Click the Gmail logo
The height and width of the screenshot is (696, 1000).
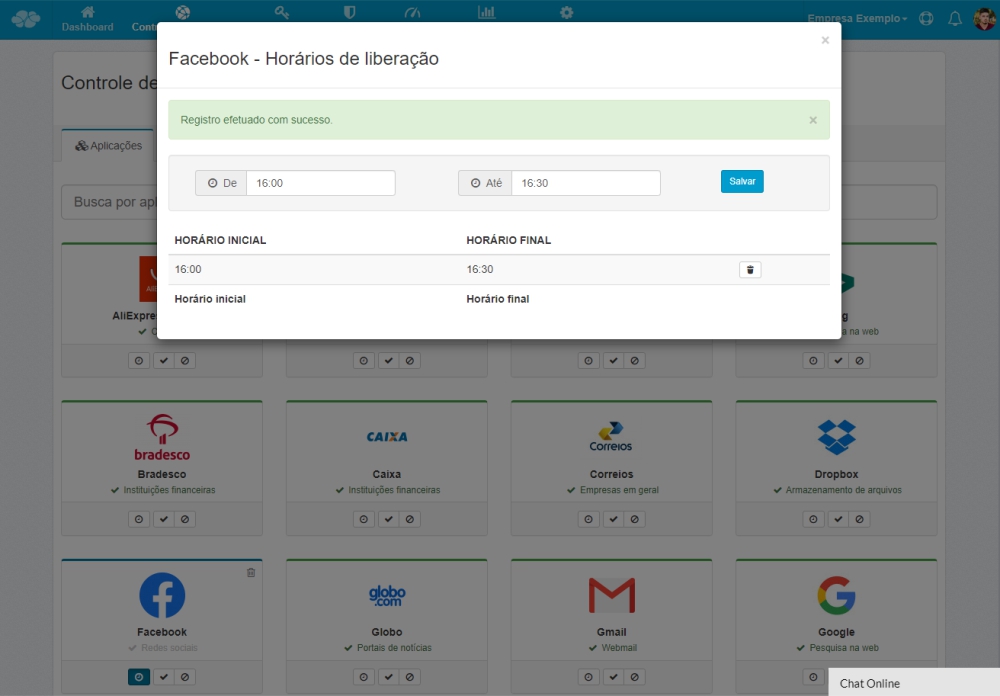pyautogui.click(x=612, y=595)
